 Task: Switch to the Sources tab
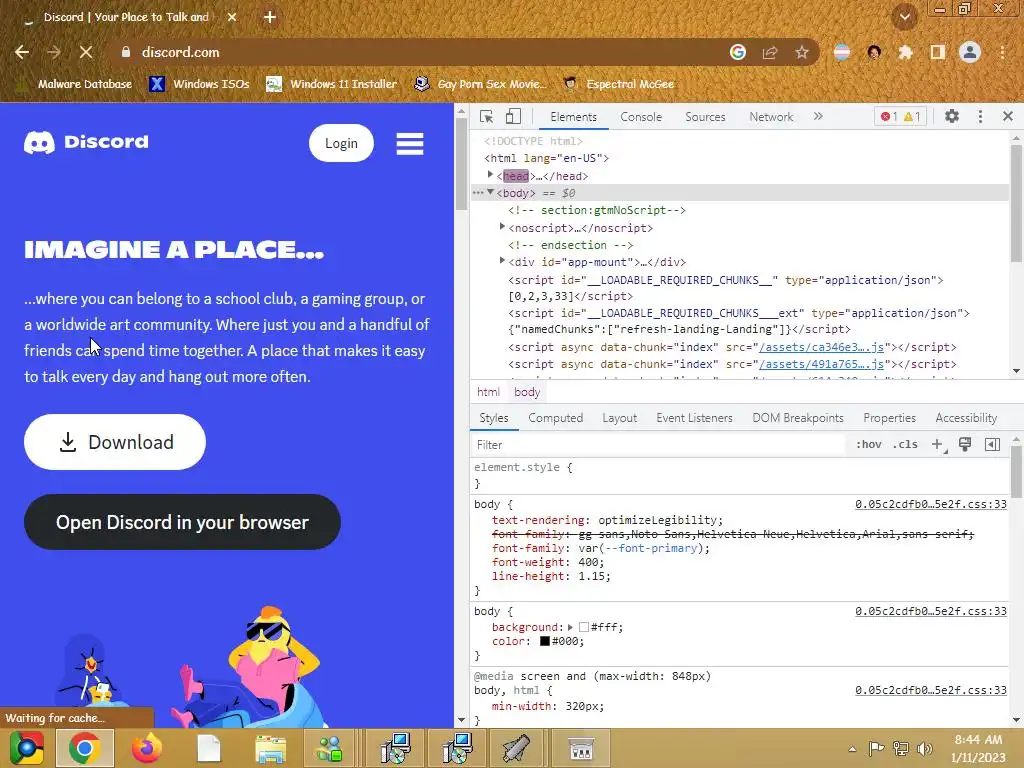(x=705, y=117)
